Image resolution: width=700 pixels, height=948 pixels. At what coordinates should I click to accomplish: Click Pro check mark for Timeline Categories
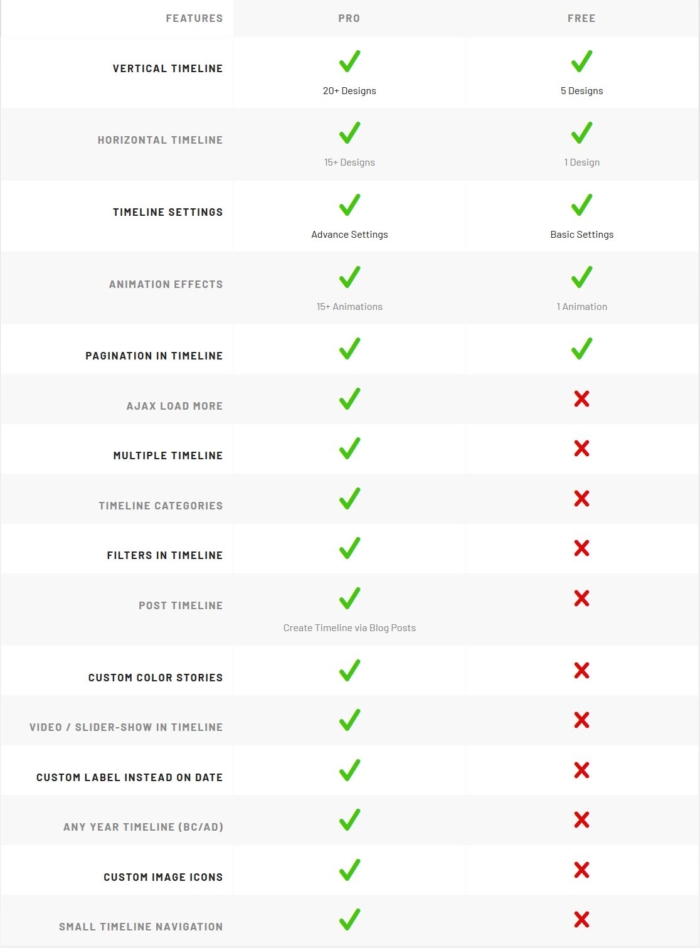[x=349, y=498]
